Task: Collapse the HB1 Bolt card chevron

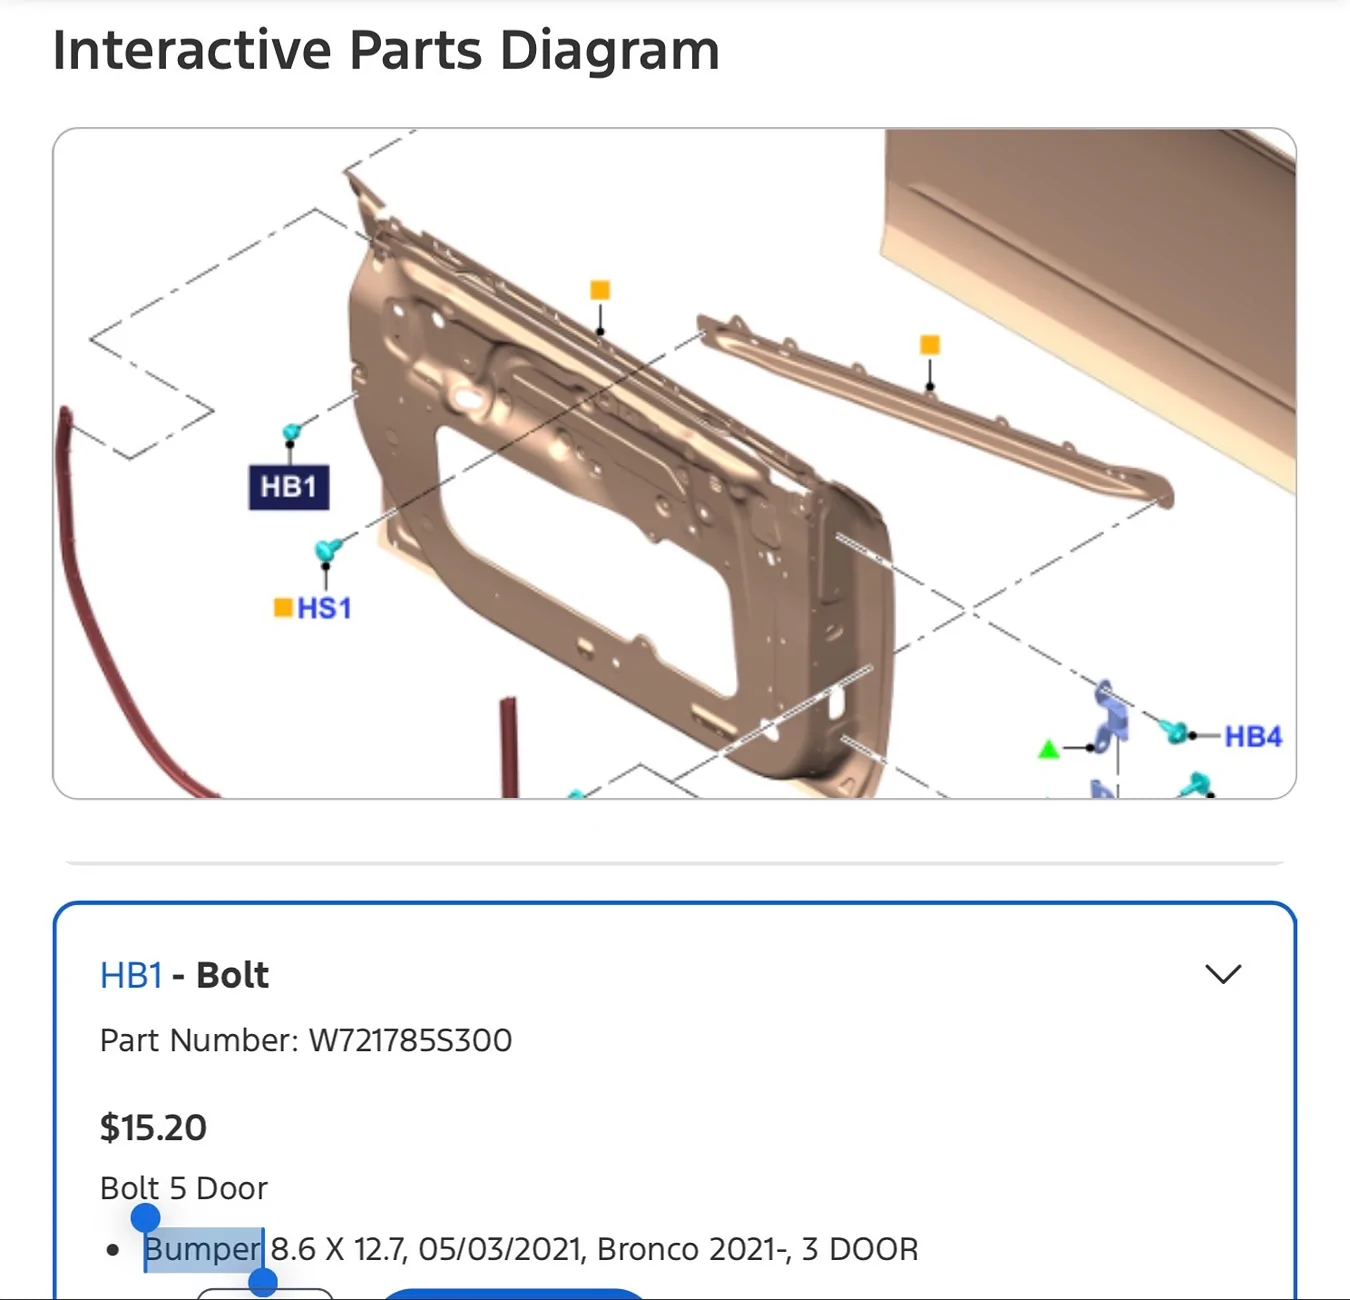Action: [1223, 974]
